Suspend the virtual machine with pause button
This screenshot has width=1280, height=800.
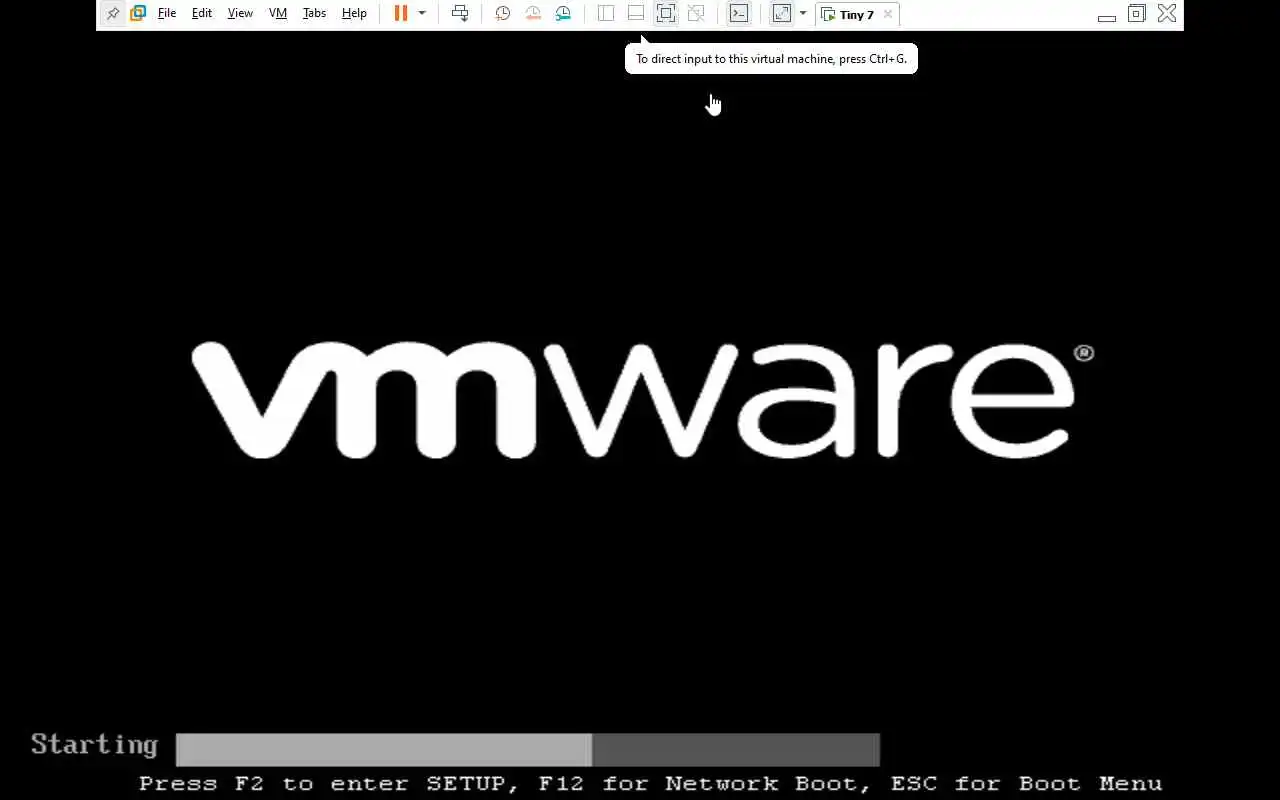tap(401, 14)
